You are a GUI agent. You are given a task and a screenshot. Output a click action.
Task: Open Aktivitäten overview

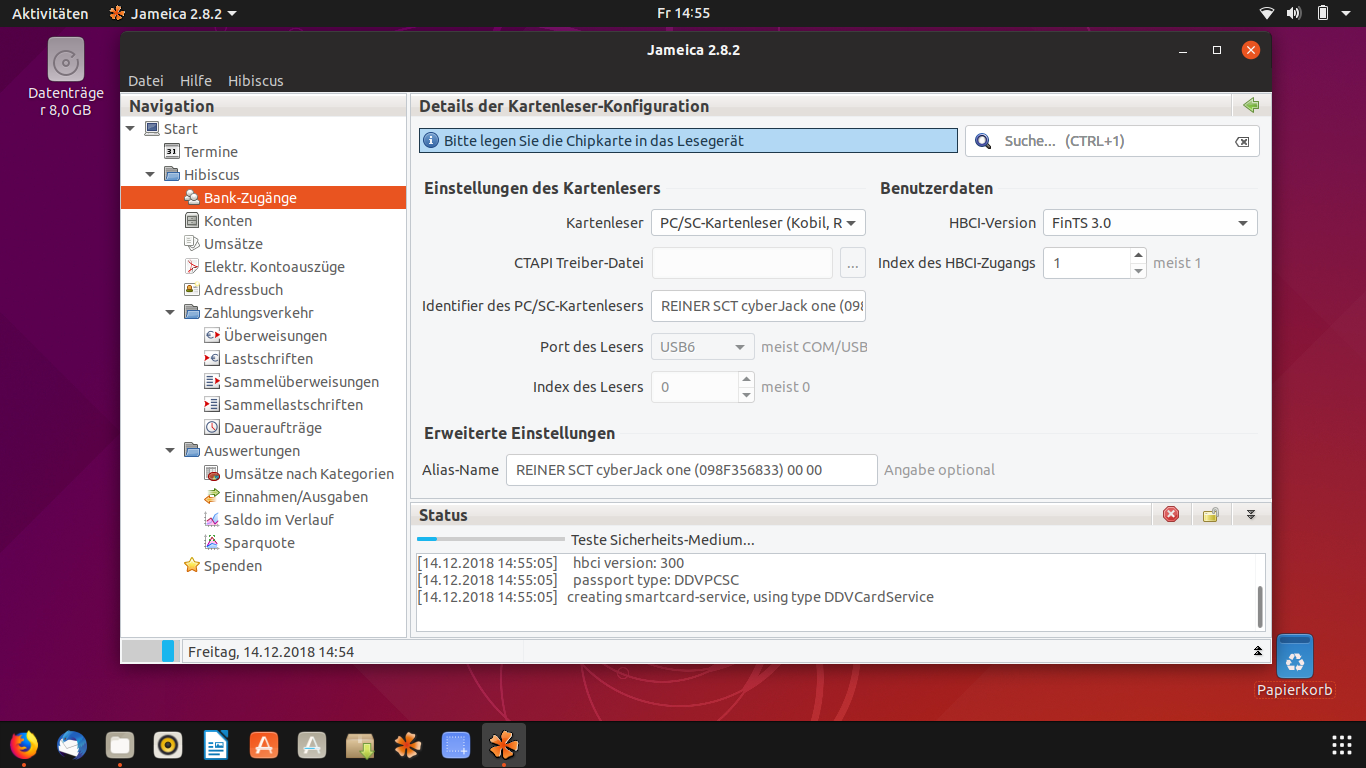50,13
